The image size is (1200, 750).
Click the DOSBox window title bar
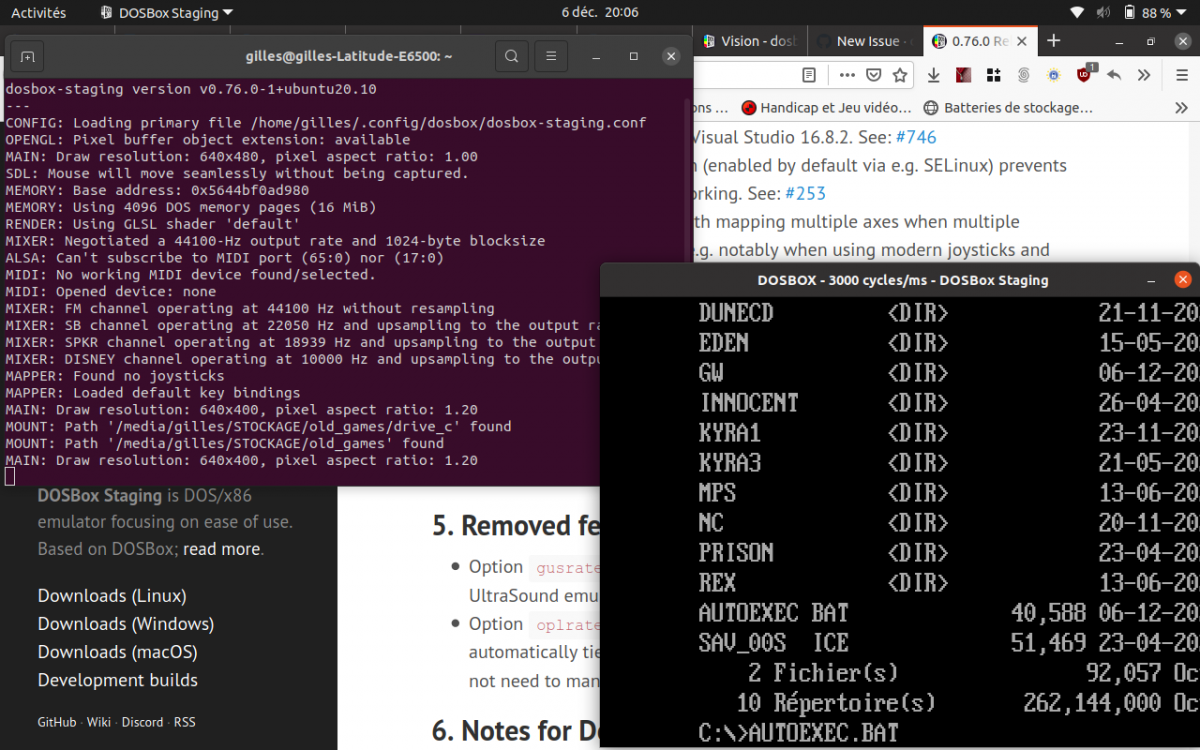(x=902, y=280)
